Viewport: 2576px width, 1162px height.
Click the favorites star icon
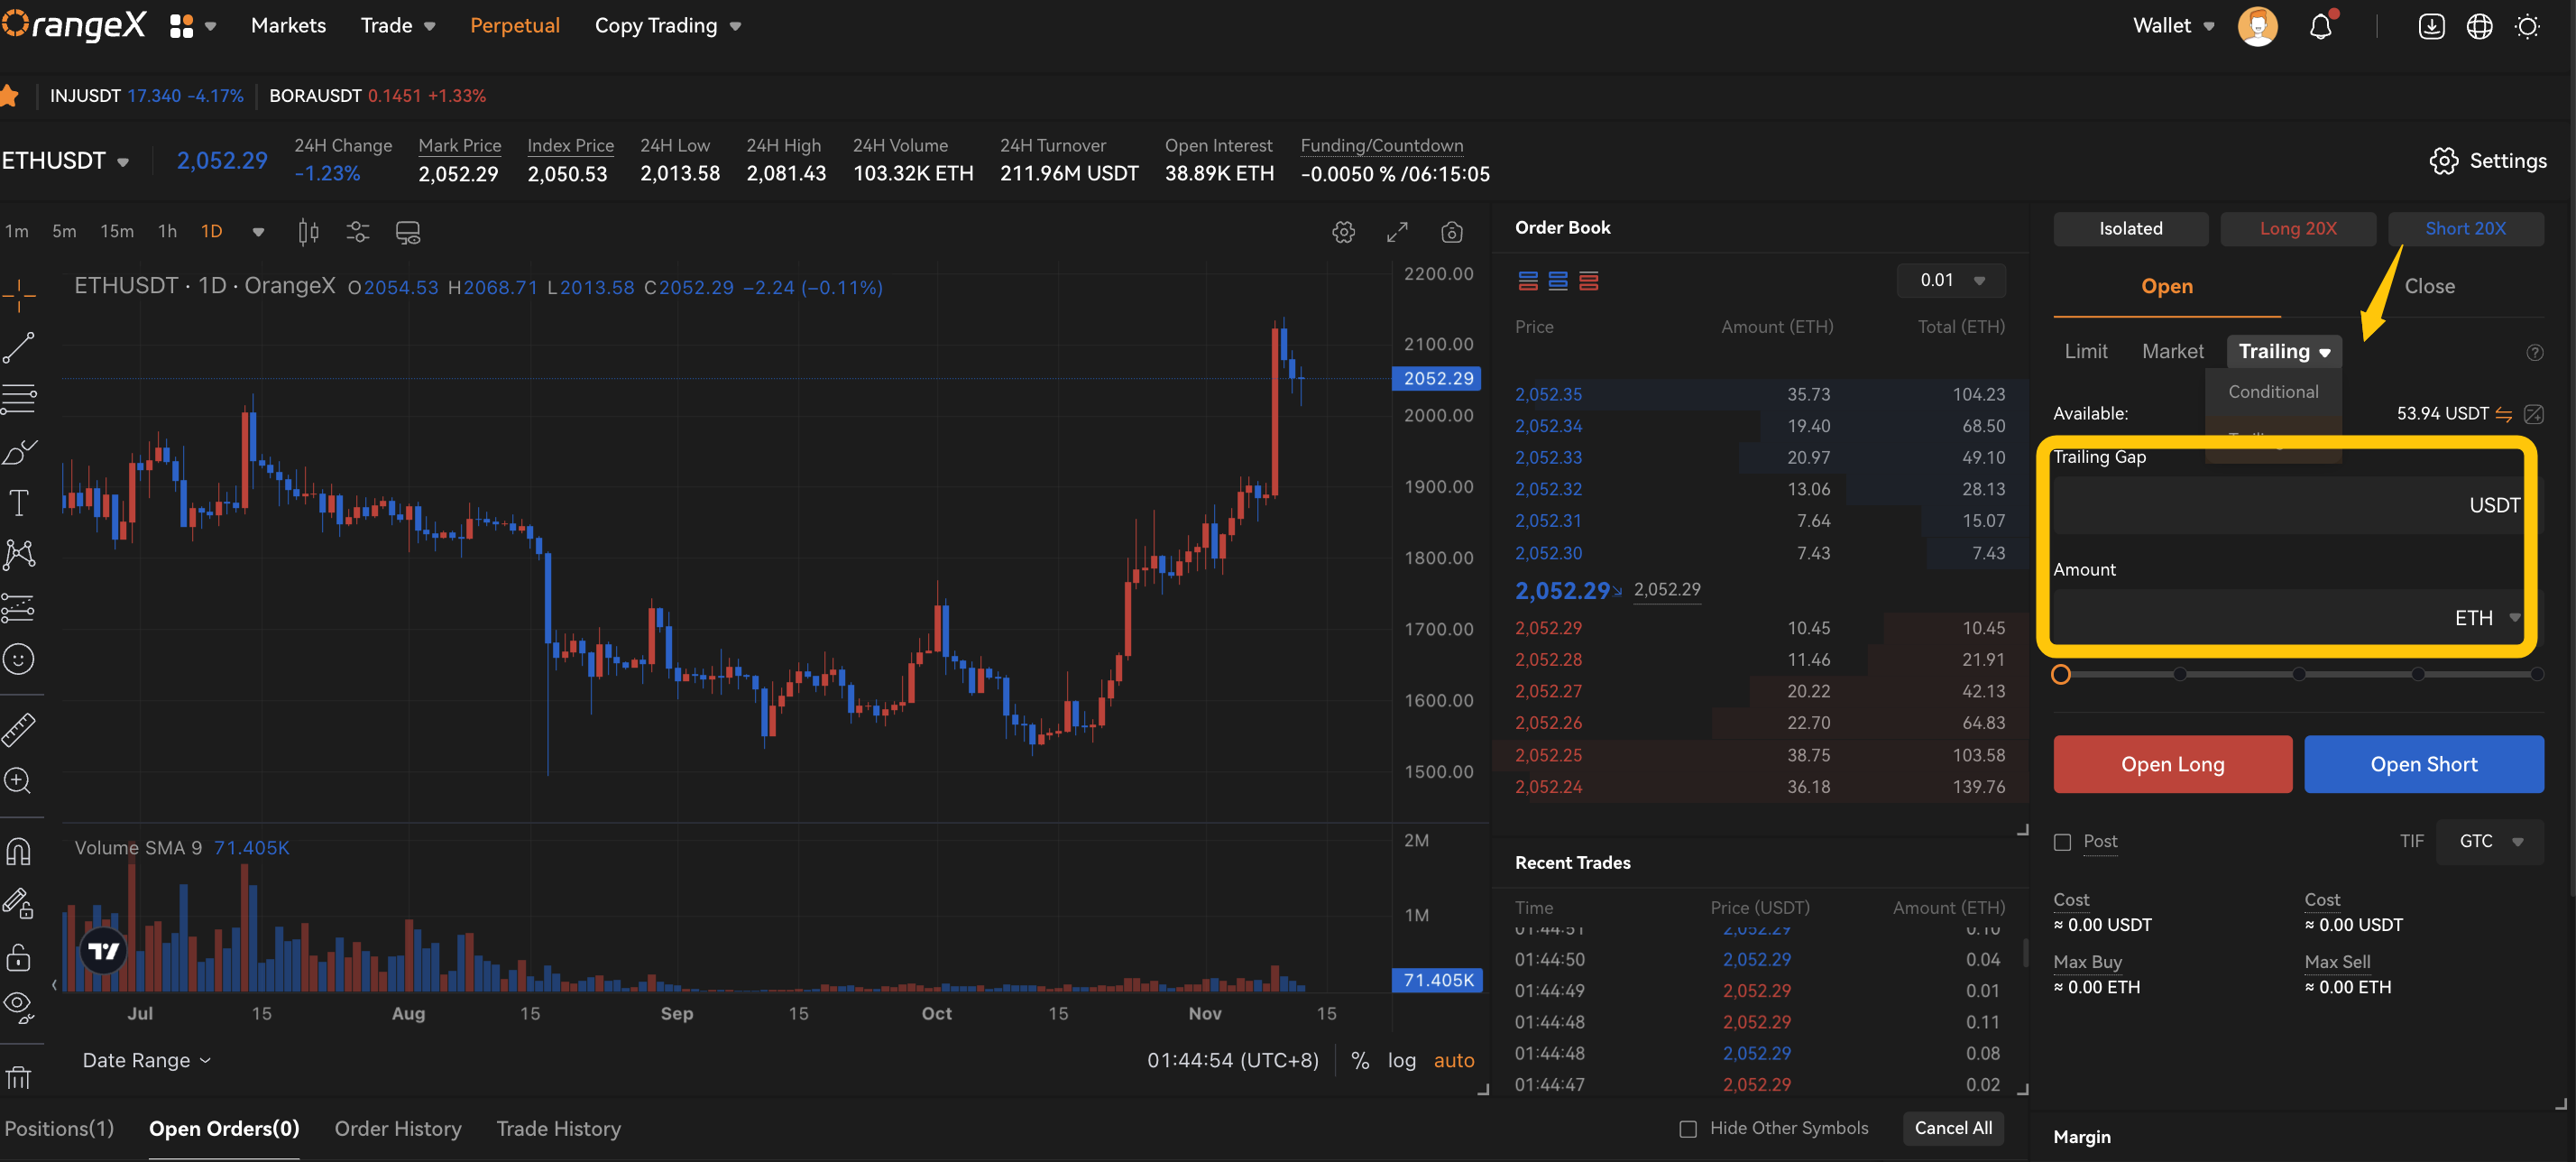(10, 96)
